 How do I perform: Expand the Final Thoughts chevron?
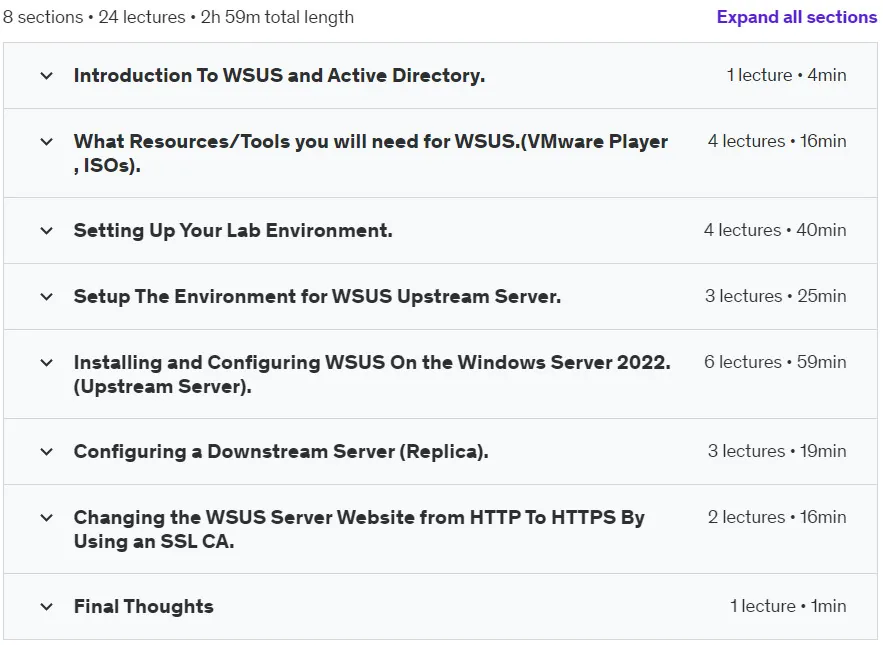[47, 607]
